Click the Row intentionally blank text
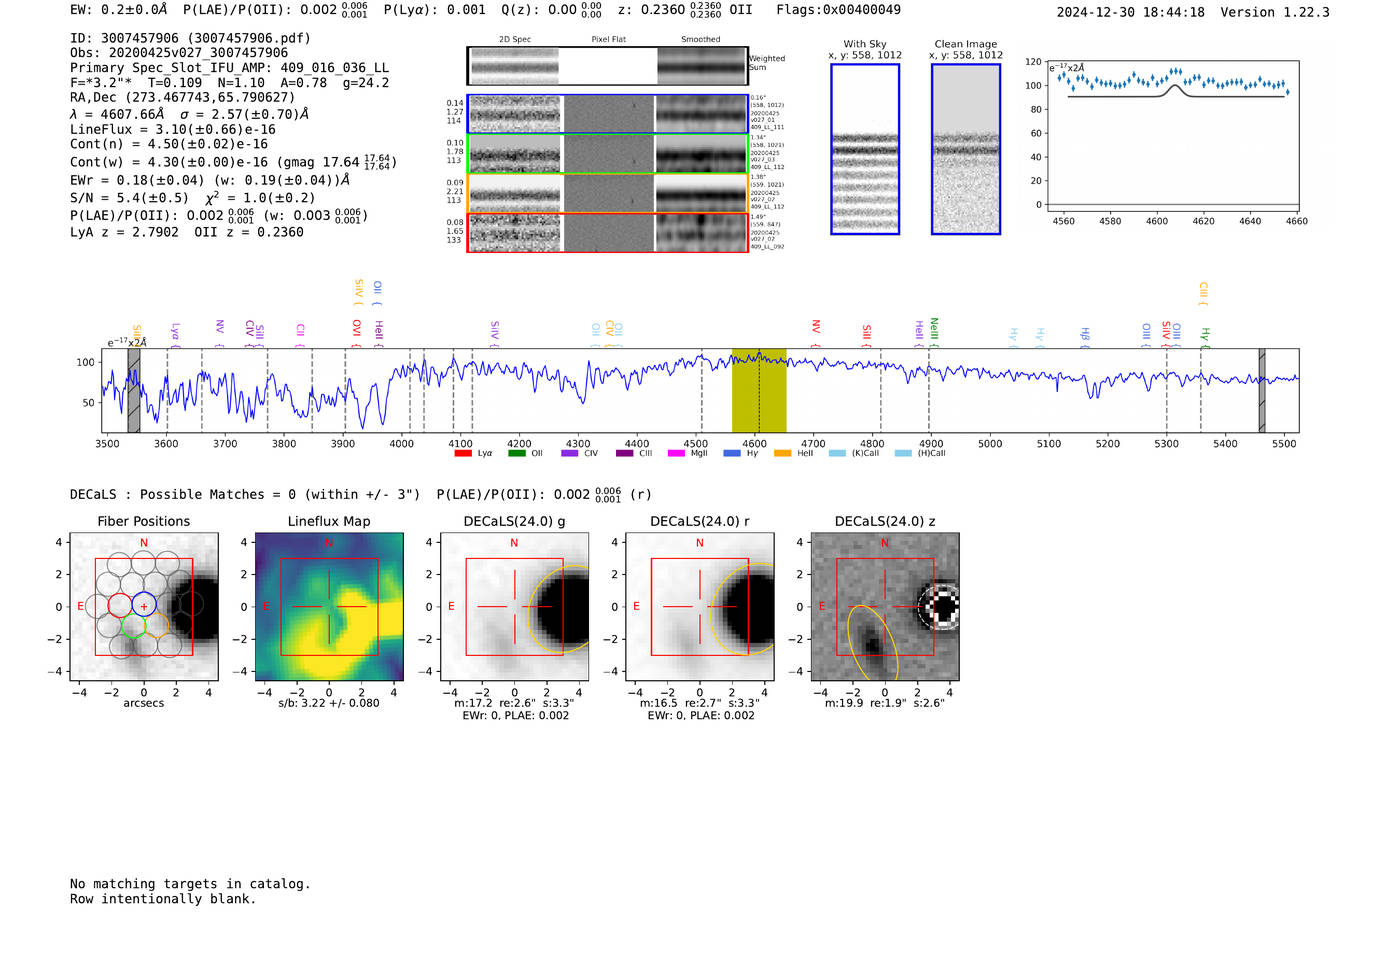1400x953 pixels. click(163, 899)
